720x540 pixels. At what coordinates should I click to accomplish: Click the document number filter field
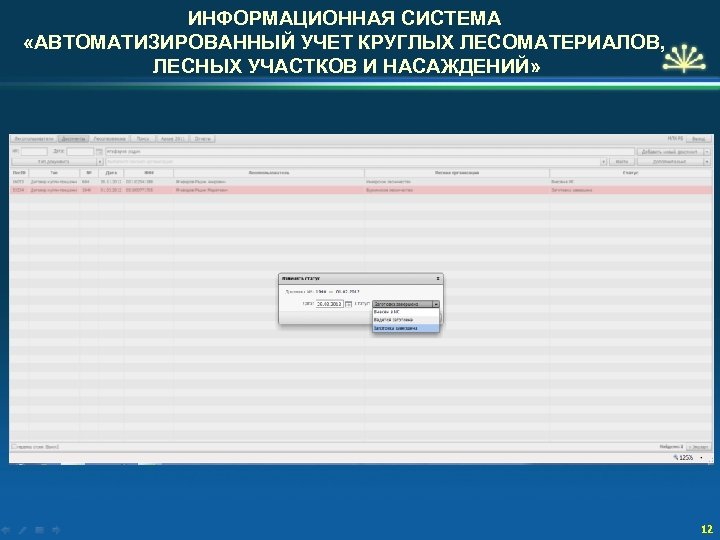(x=34, y=152)
